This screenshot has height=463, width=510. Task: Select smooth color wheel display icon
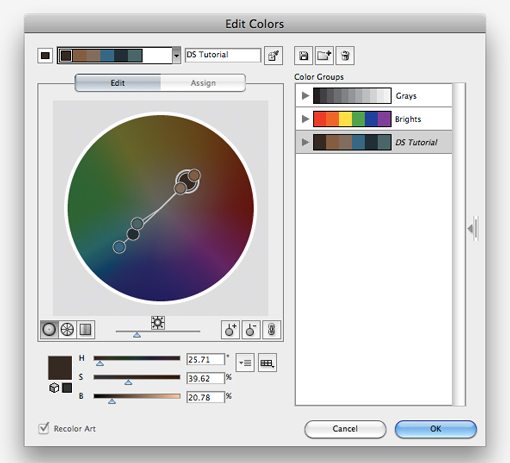[x=49, y=330]
